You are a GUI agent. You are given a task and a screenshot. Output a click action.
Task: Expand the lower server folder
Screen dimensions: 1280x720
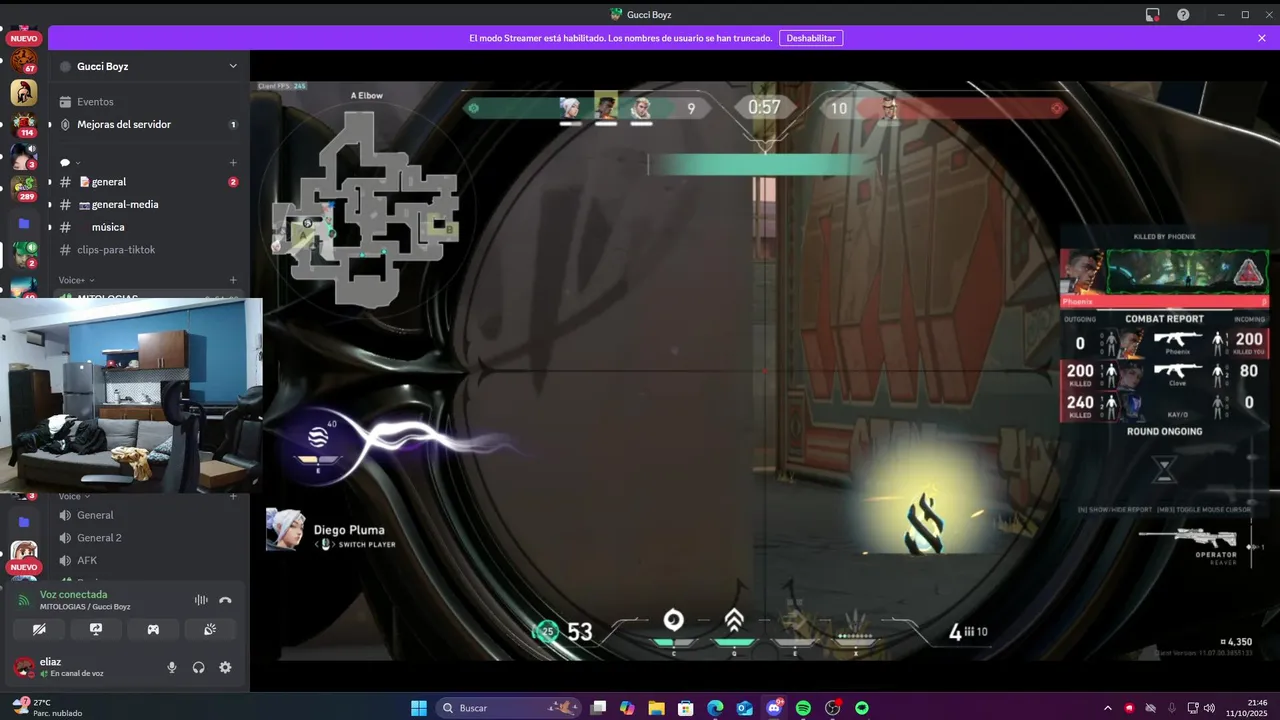24,522
